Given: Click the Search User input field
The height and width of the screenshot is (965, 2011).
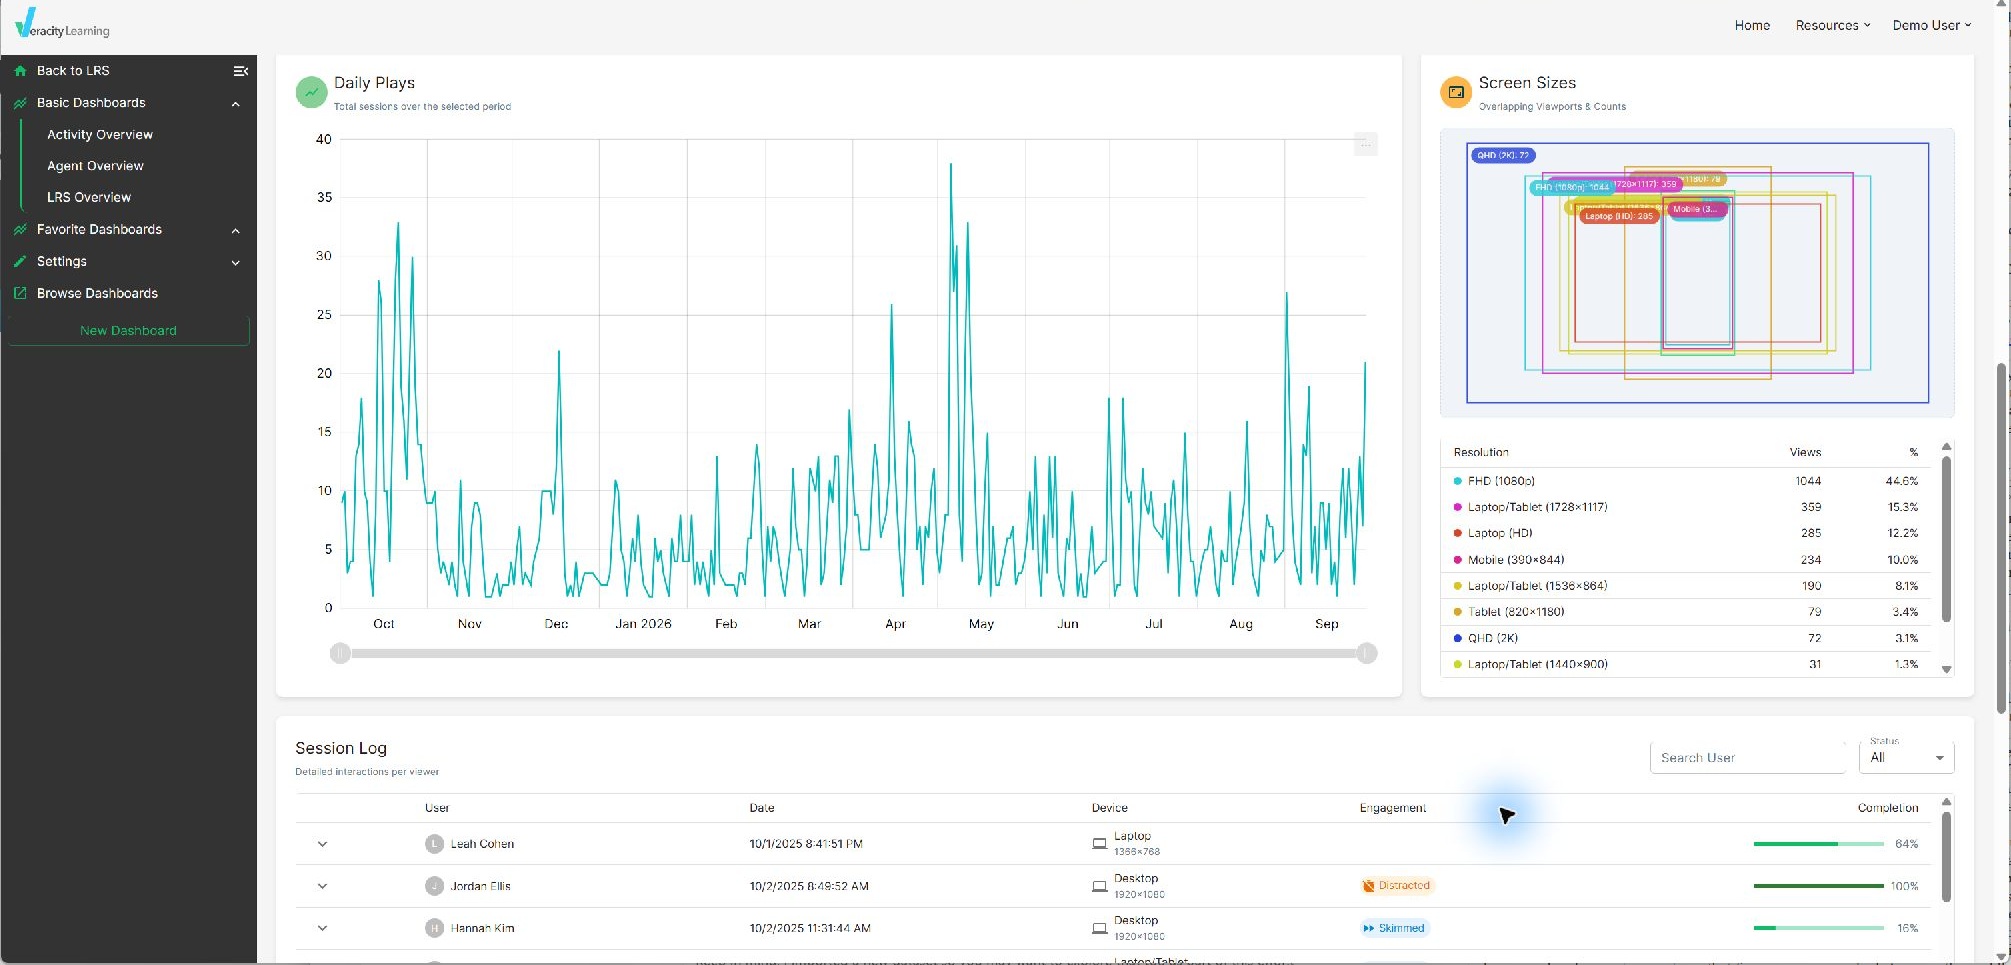Looking at the screenshot, I should click(1747, 757).
